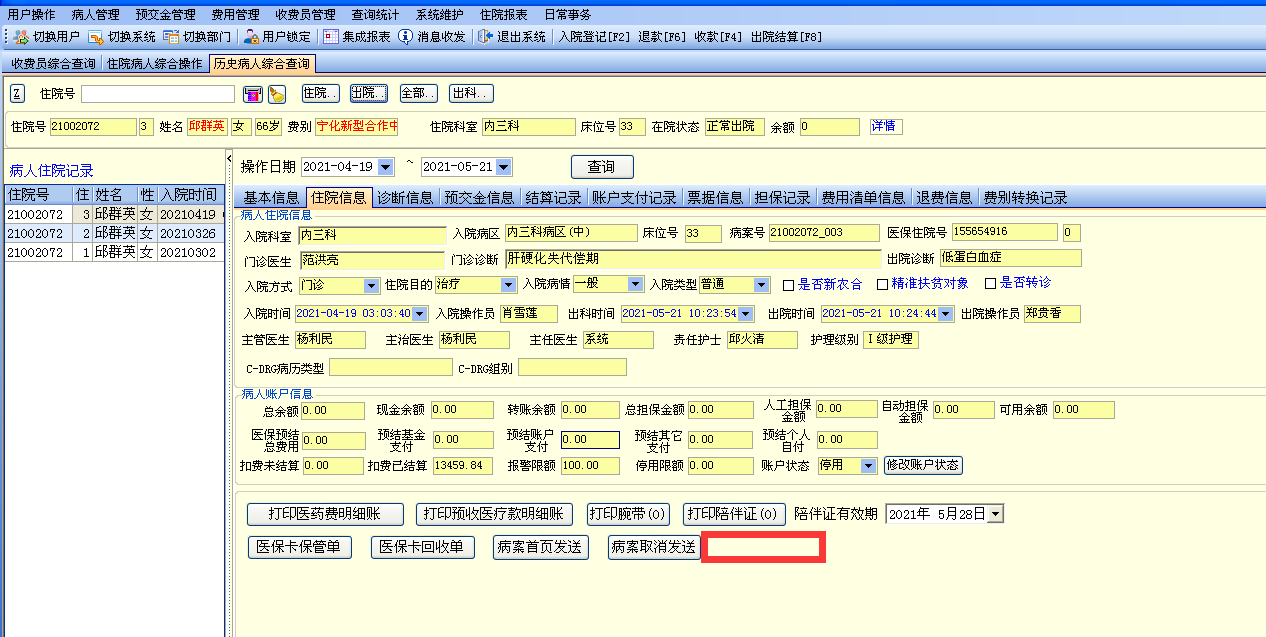Click 入院登记[F2] toolbar item
Viewport: 1266px width, 637px height.
[595, 37]
